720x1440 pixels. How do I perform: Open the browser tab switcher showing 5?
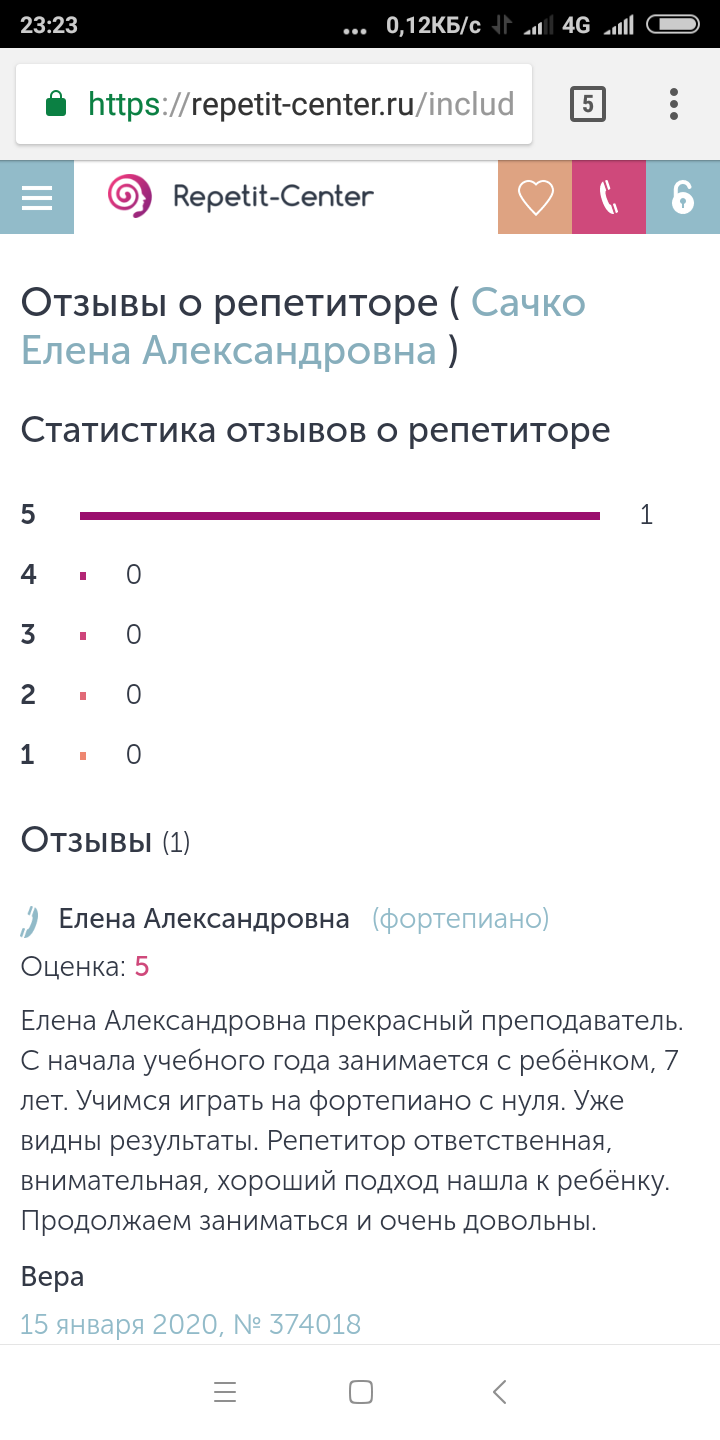click(588, 104)
